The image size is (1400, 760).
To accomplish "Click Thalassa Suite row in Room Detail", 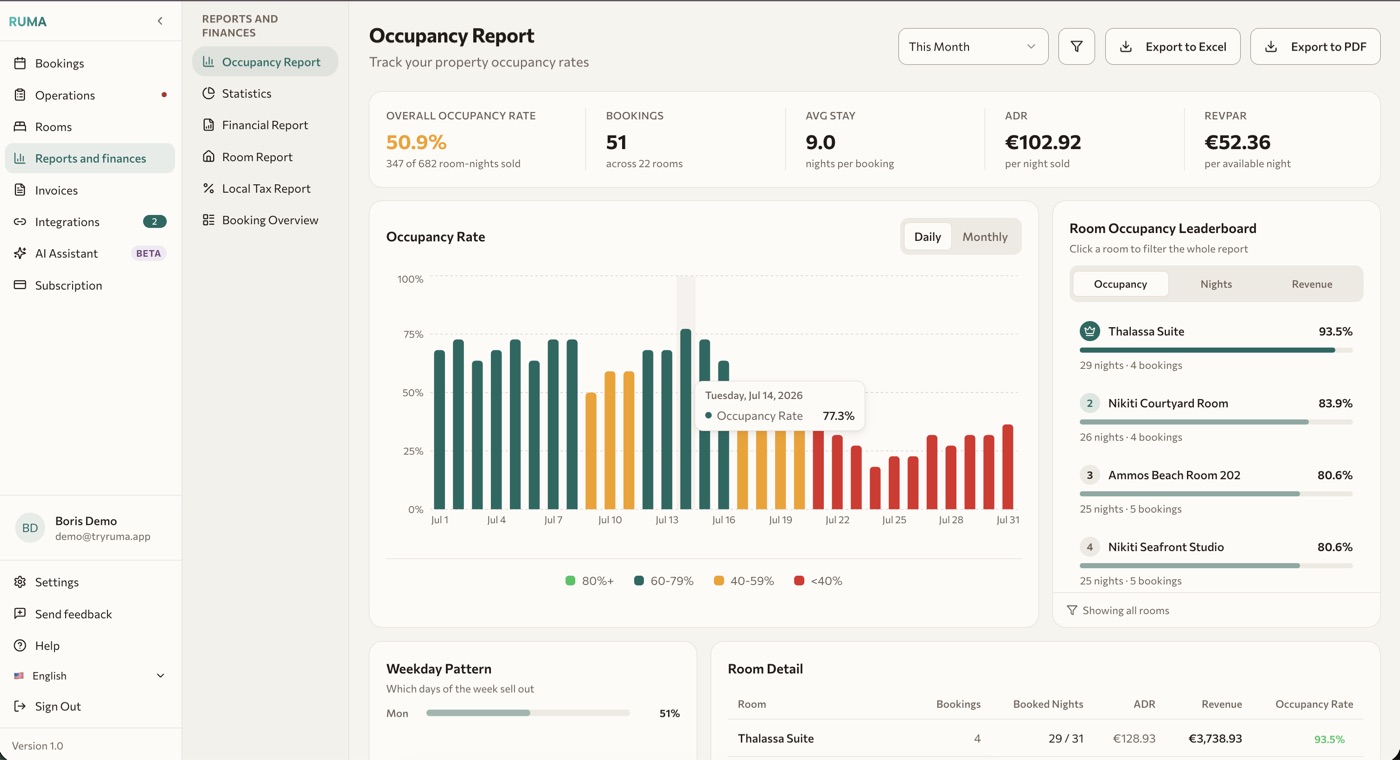I will click(1045, 739).
